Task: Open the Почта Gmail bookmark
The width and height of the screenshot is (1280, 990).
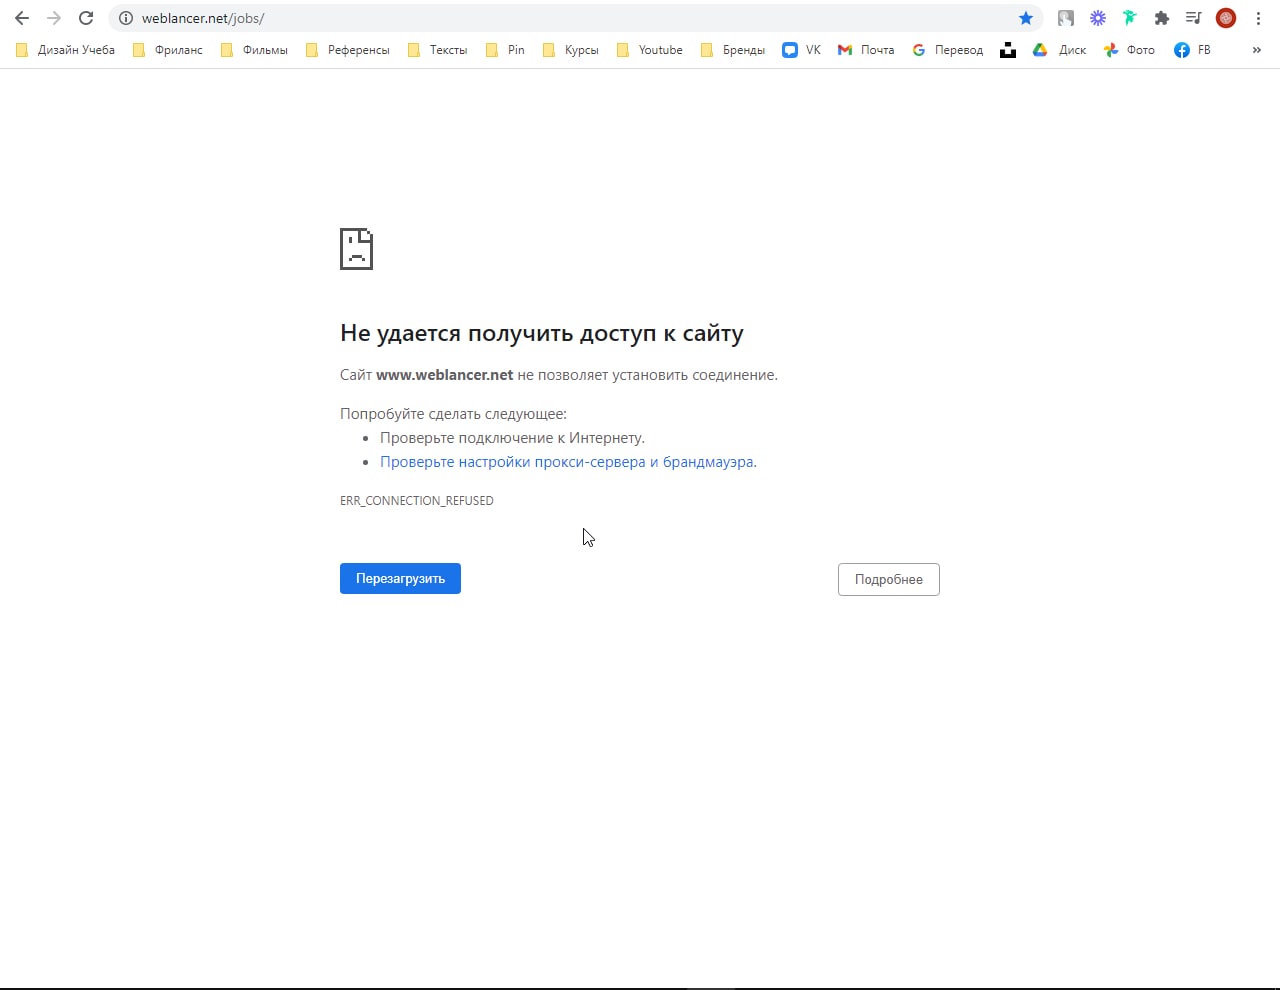Action: point(866,50)
